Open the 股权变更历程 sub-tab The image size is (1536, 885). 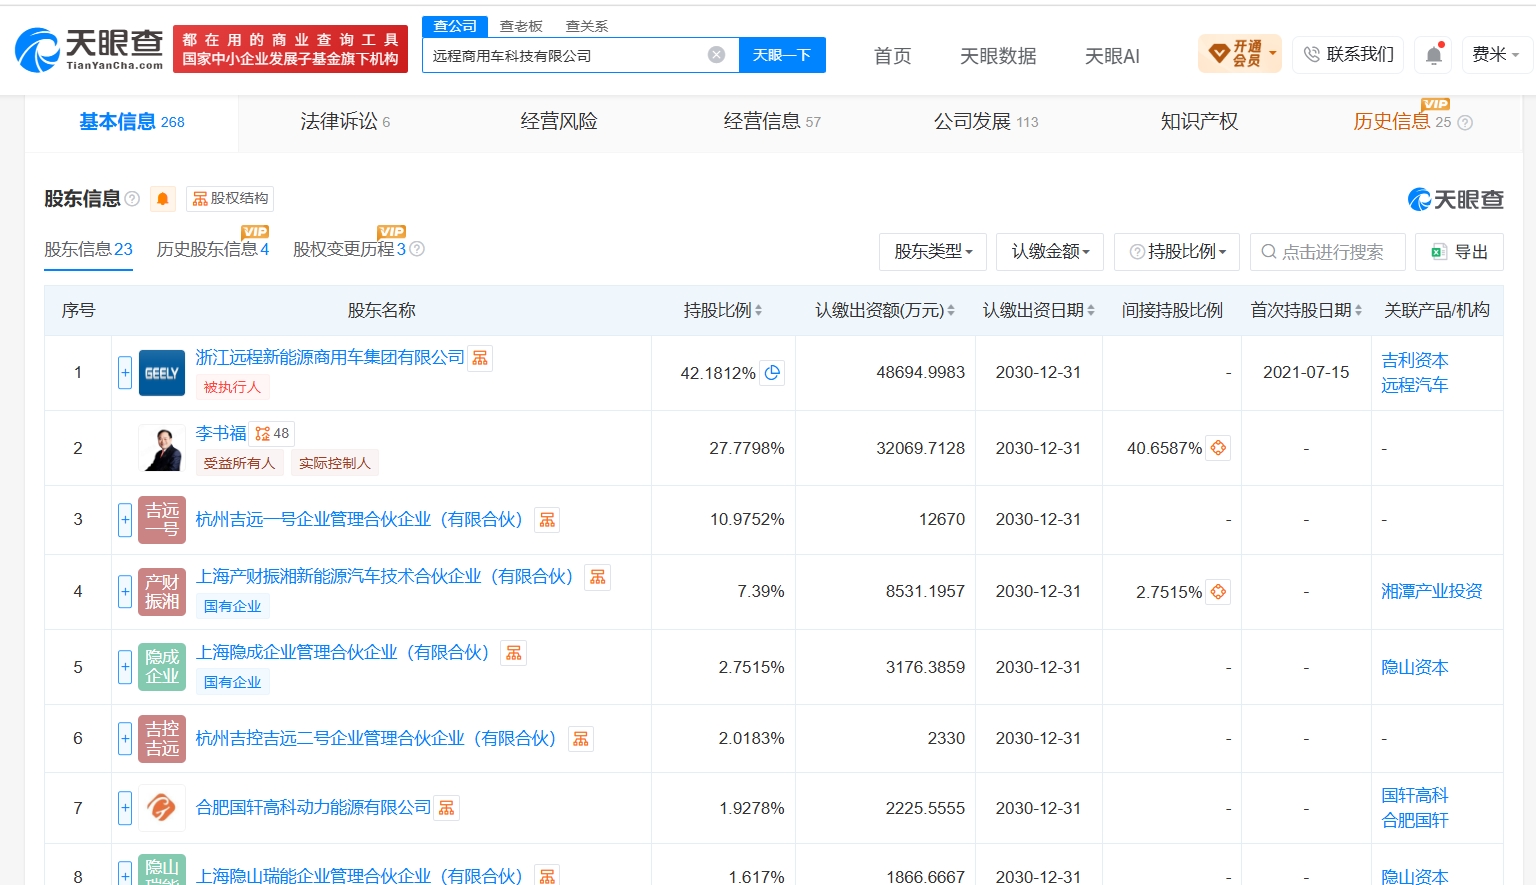pos(350,249)
